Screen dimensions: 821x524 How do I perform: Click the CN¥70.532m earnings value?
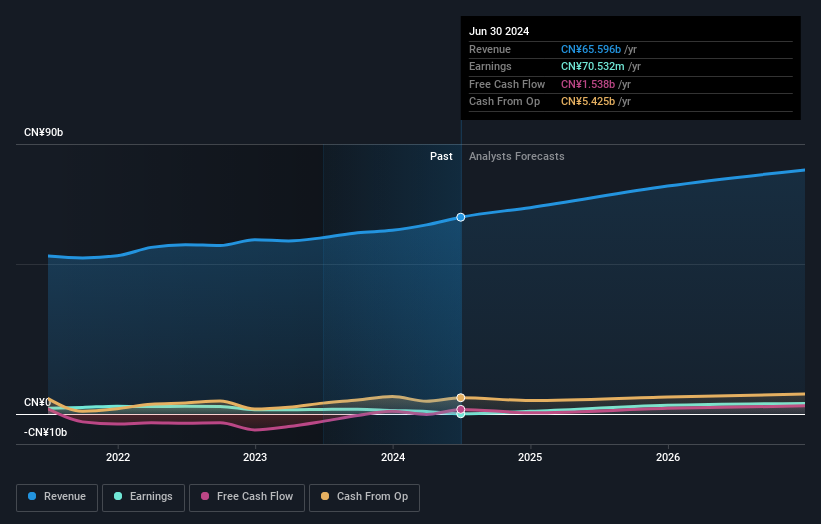593,66
